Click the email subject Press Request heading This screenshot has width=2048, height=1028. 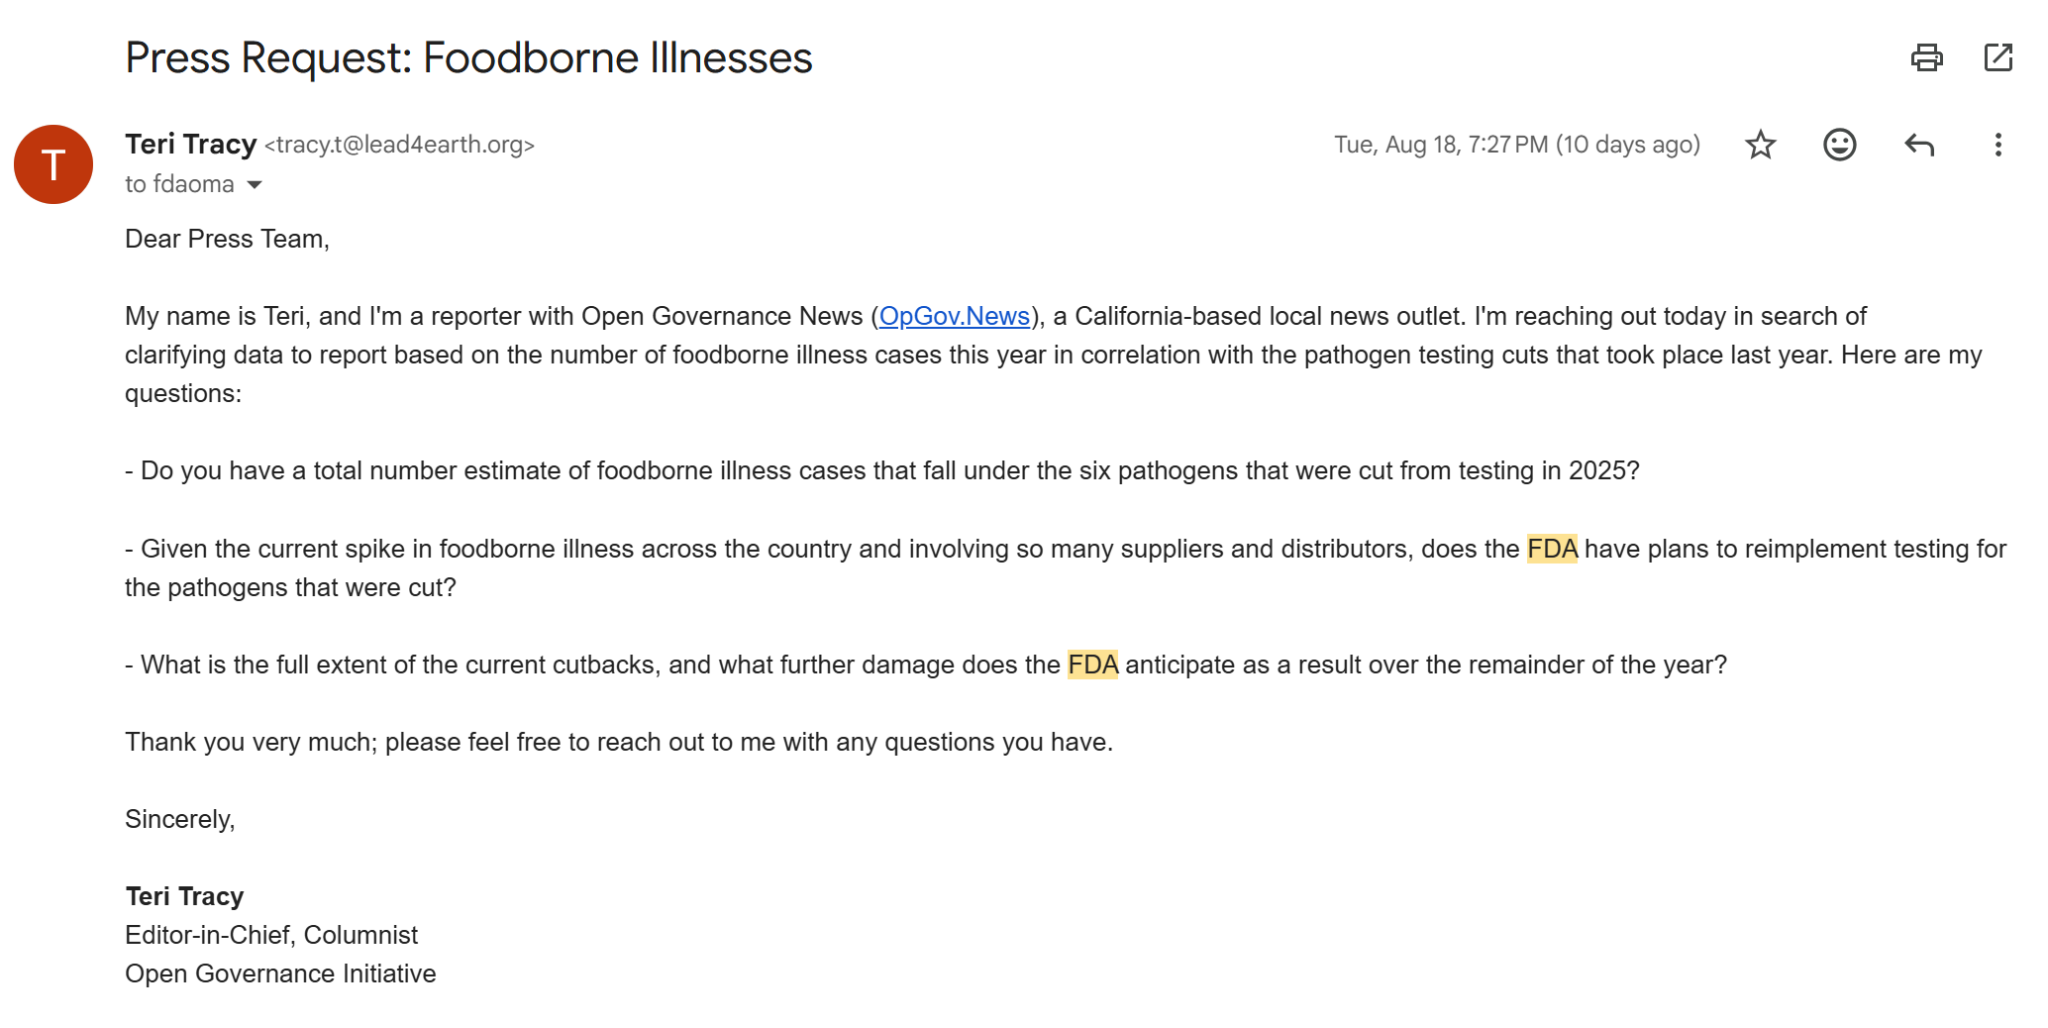pyautogui.click(x=468, y=58)
